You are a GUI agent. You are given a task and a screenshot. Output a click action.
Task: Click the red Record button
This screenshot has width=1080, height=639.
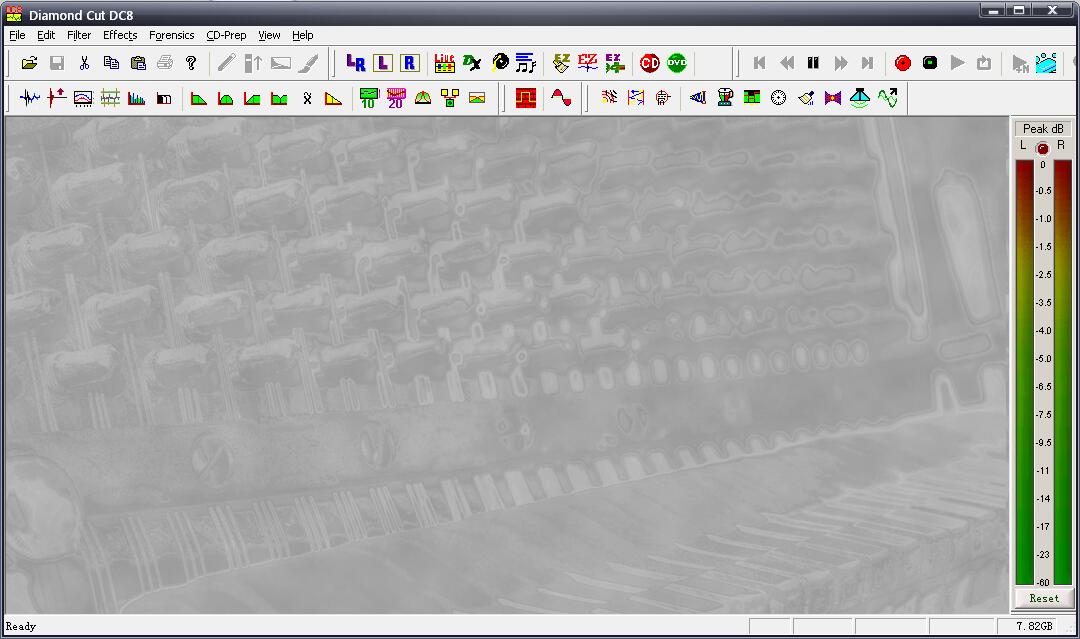(x=903, y=63)
